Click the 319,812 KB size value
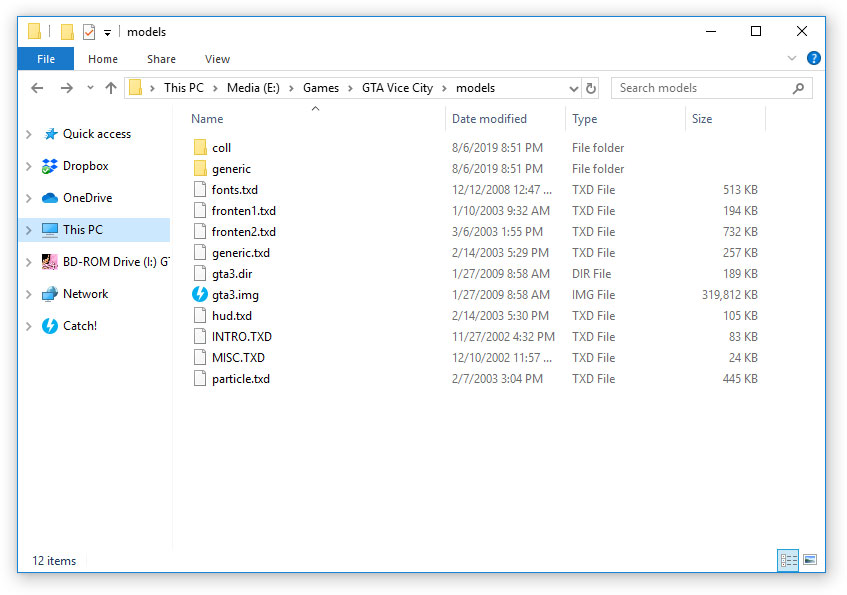Screen dimensions: 847x595 [729, 295]
